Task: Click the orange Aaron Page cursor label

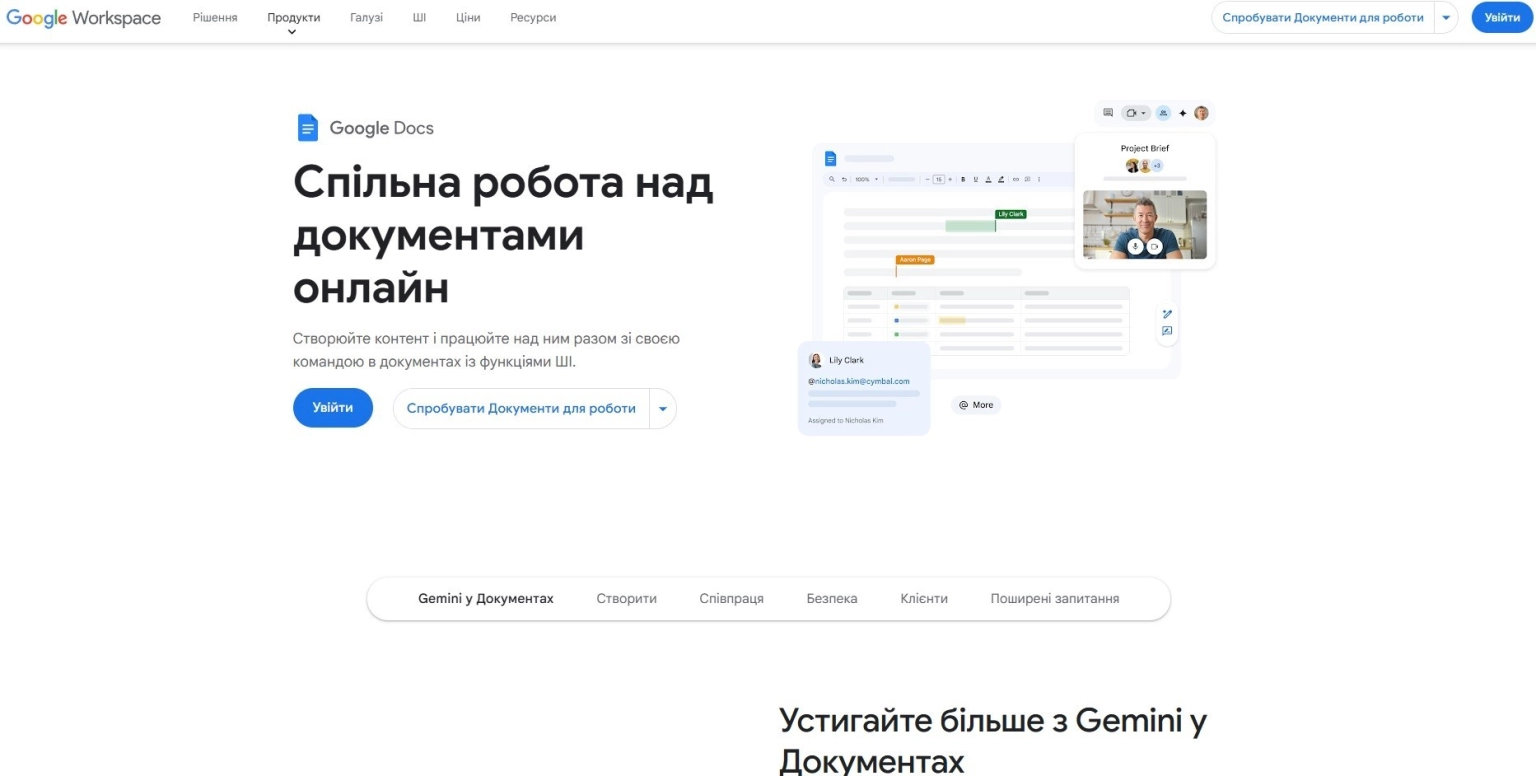Action: coord(915,260)
